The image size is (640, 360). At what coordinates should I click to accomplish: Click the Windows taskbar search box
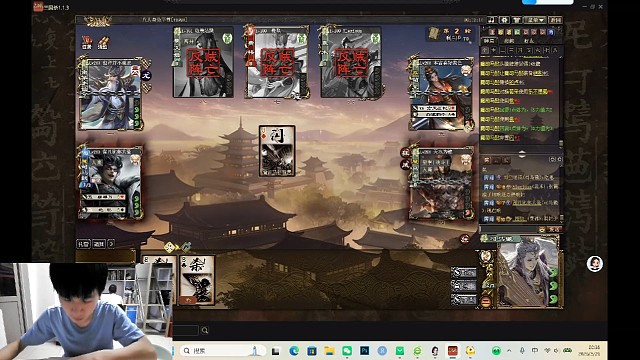222,351
